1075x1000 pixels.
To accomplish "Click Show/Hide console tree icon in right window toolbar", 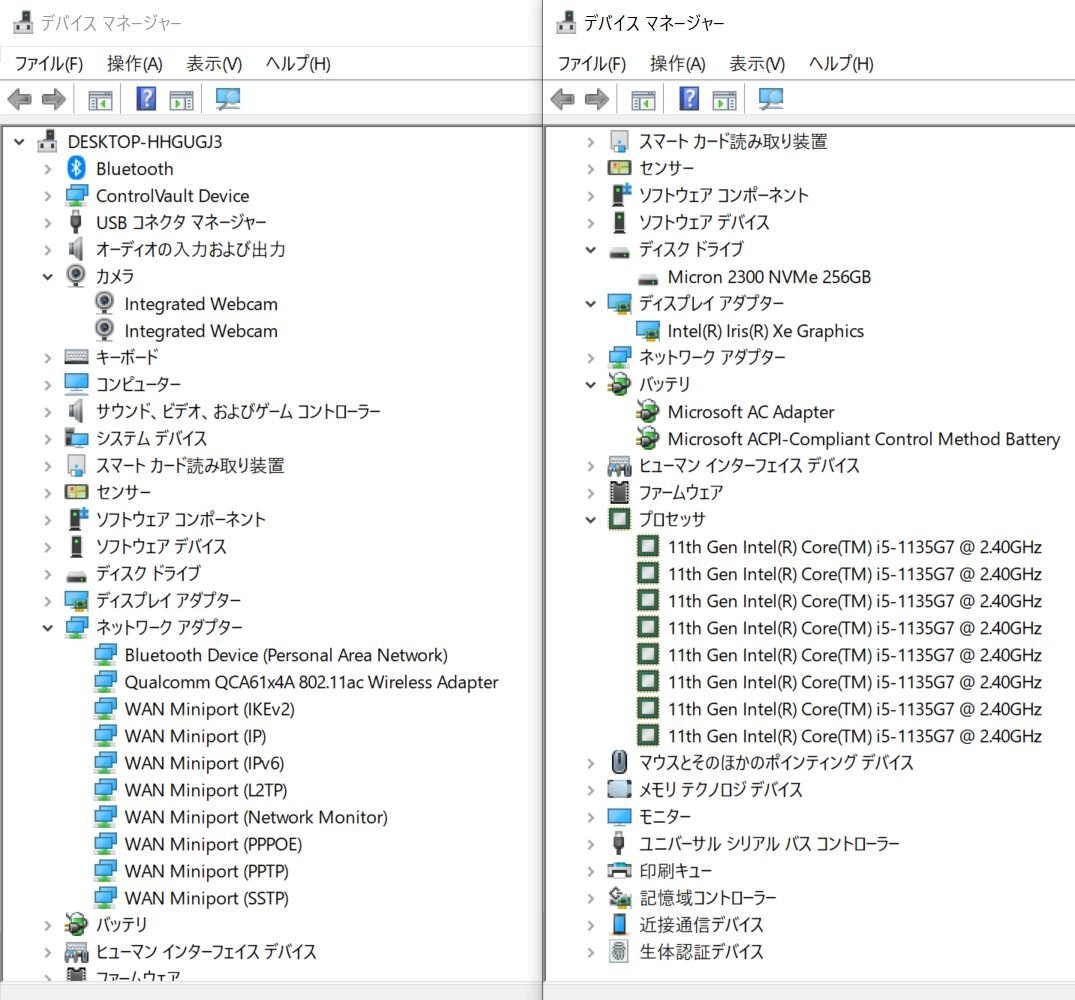I will (643, 100).
